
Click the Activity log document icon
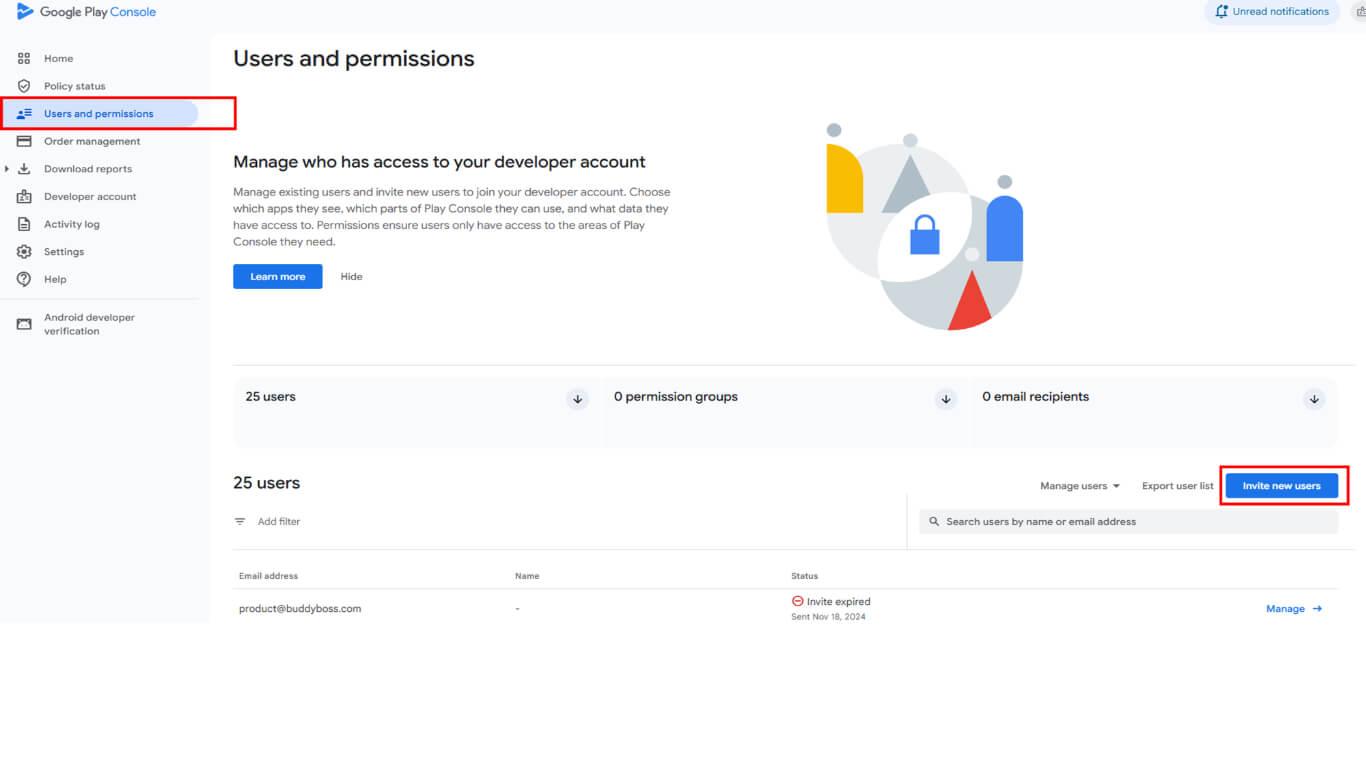coord(24,224)
